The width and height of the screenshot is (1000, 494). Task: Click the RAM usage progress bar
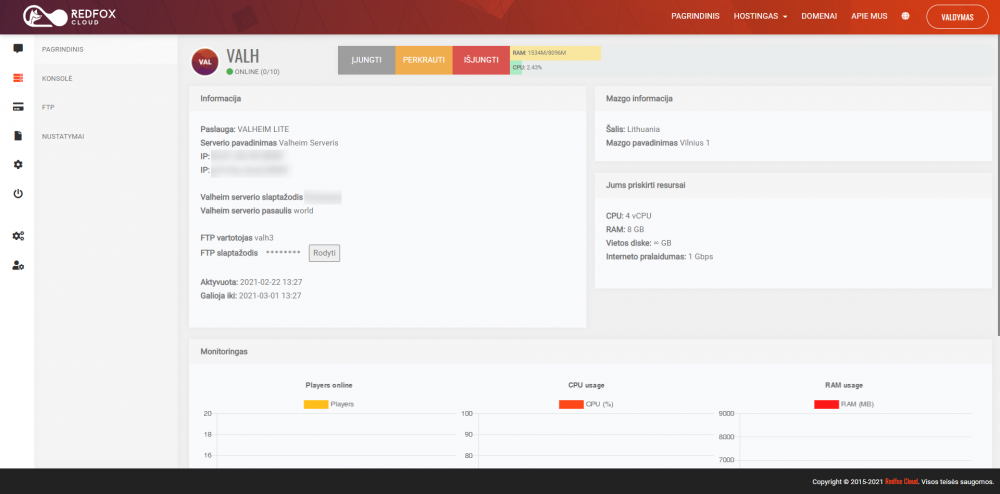[555, 54]
